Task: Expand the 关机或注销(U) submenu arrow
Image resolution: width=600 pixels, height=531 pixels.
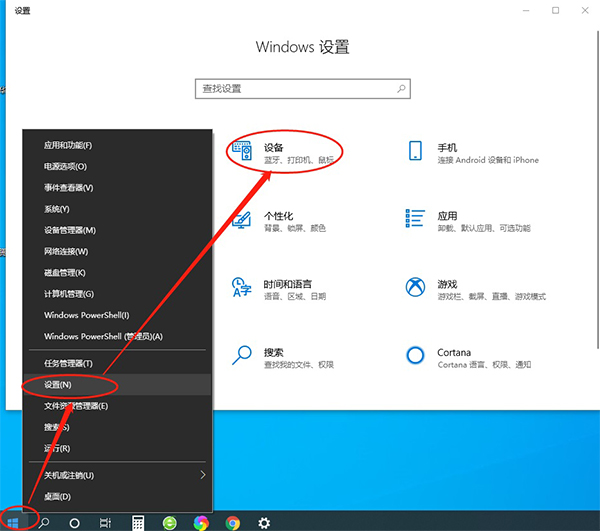Action: coord(203,475)
